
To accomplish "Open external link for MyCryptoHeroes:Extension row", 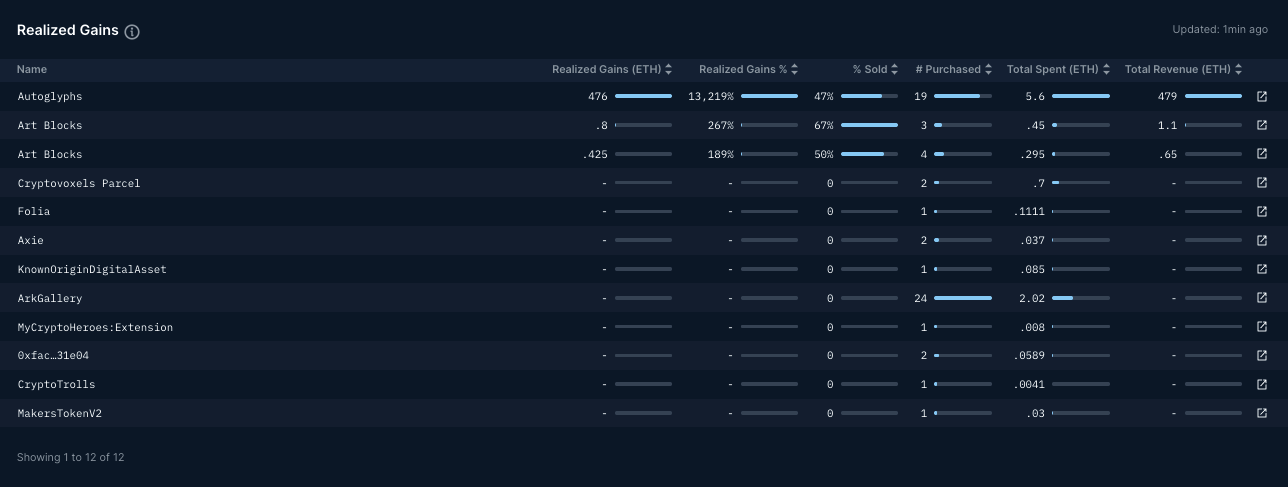I will (x=1262, y=327).
